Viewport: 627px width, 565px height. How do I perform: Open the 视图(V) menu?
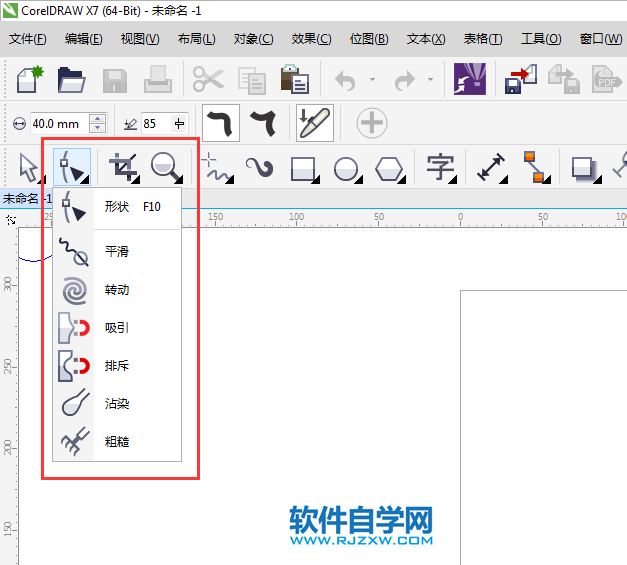(x=140, y=39)
